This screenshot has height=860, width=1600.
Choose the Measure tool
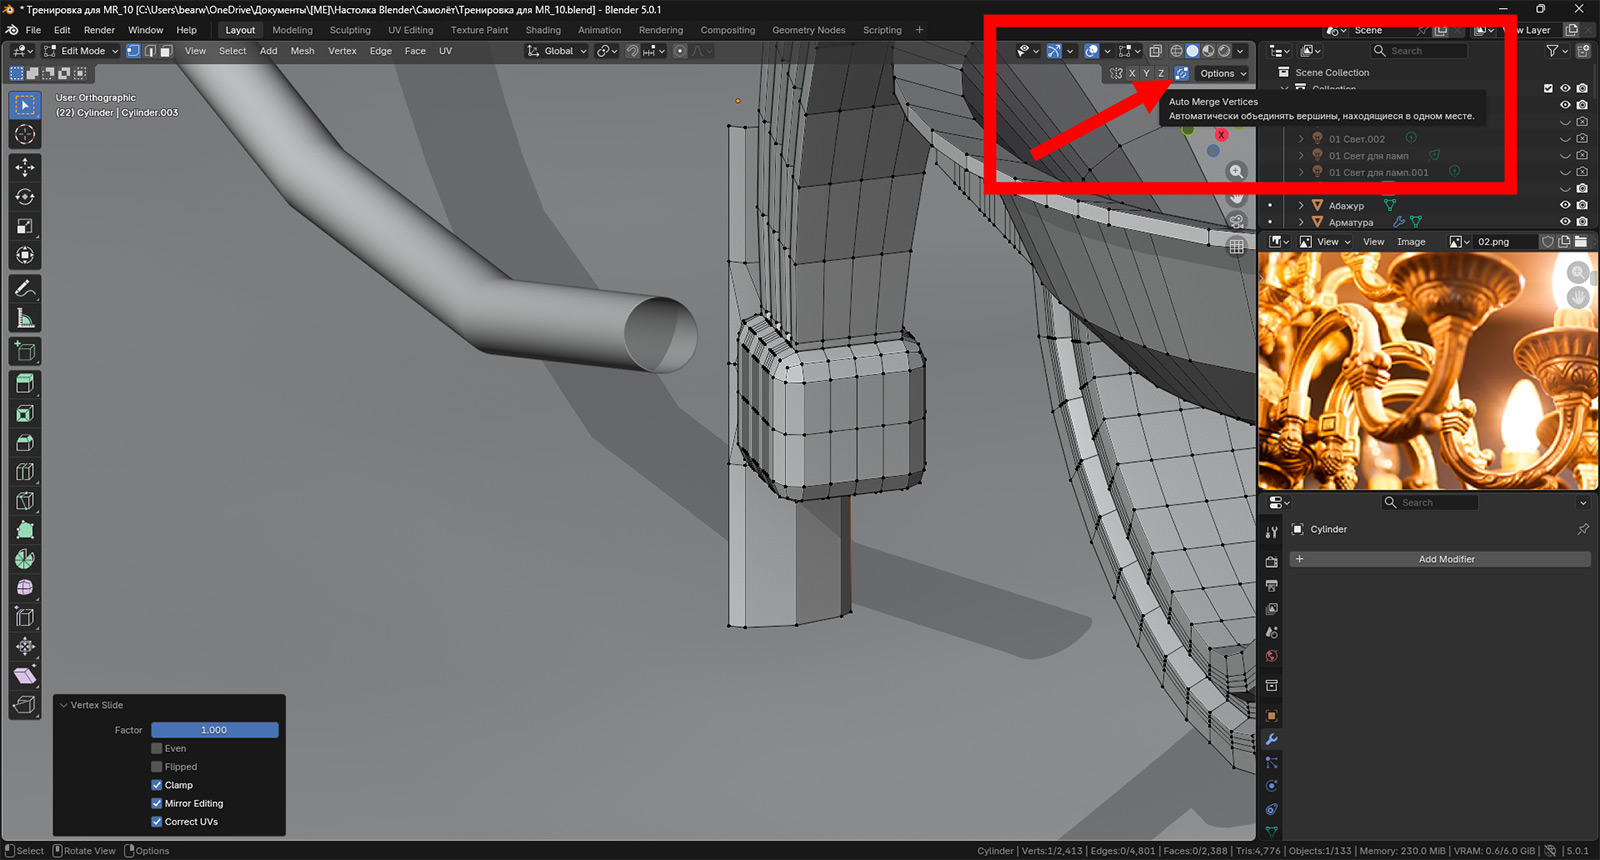pyautogui.click(x=25, y=319)
